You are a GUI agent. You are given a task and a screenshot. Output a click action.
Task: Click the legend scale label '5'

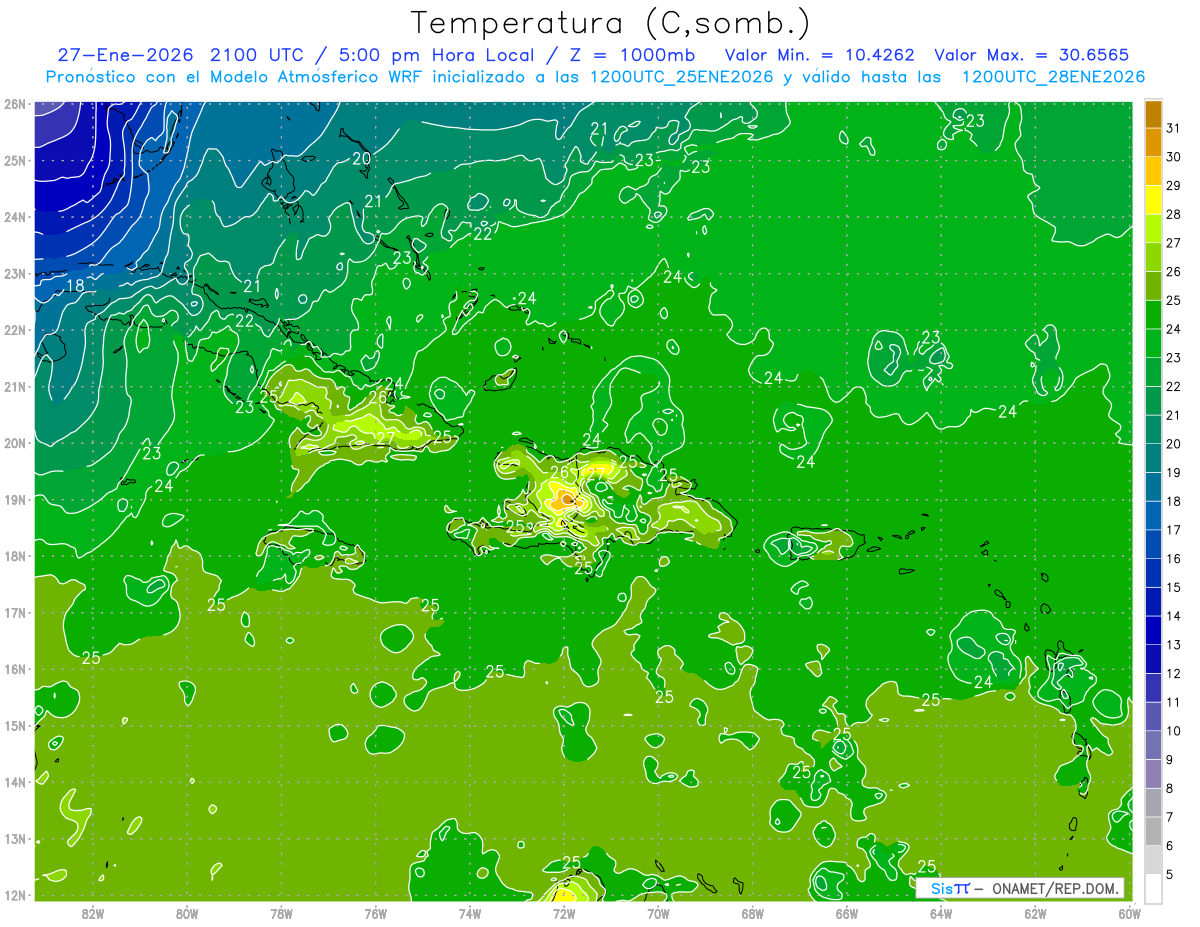coord(1170,874)
